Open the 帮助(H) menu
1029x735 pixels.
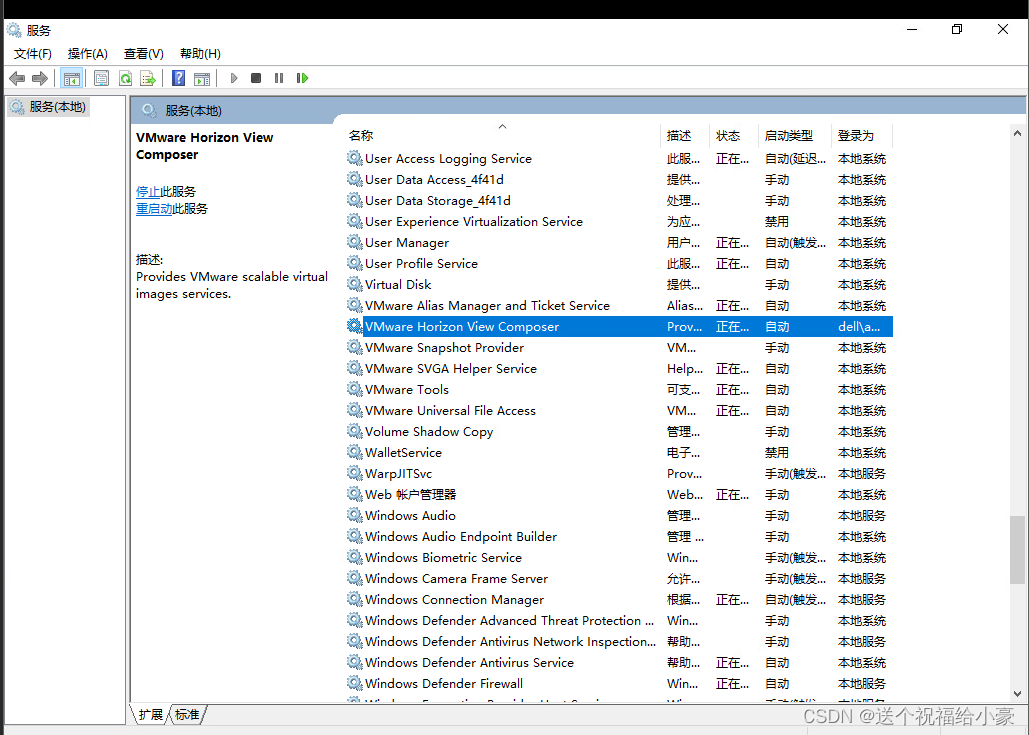[x=200, y=54]
